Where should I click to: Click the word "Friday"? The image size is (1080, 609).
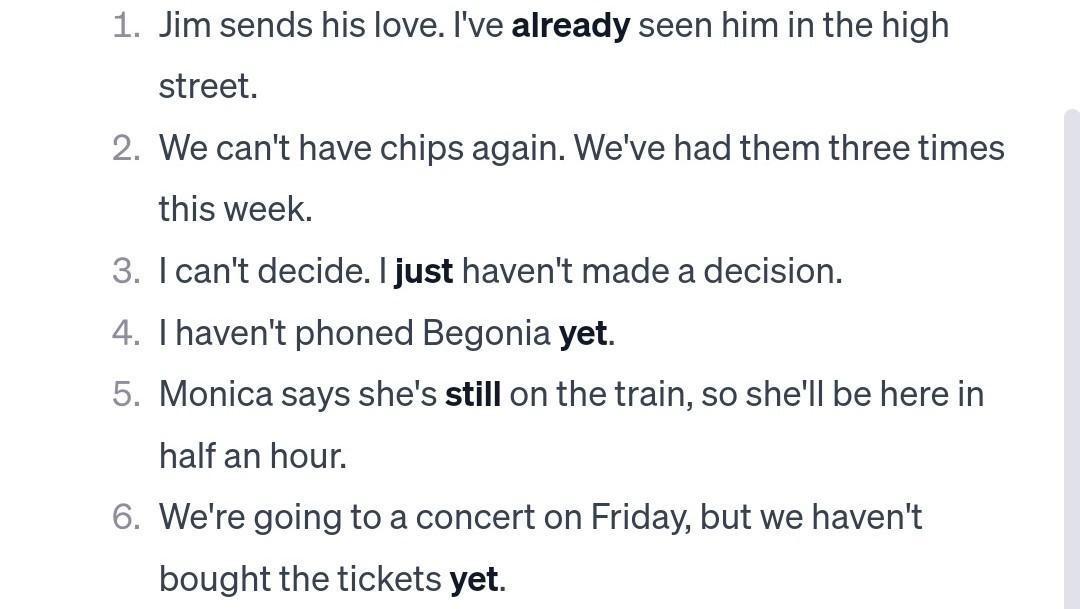click(640, 517)
